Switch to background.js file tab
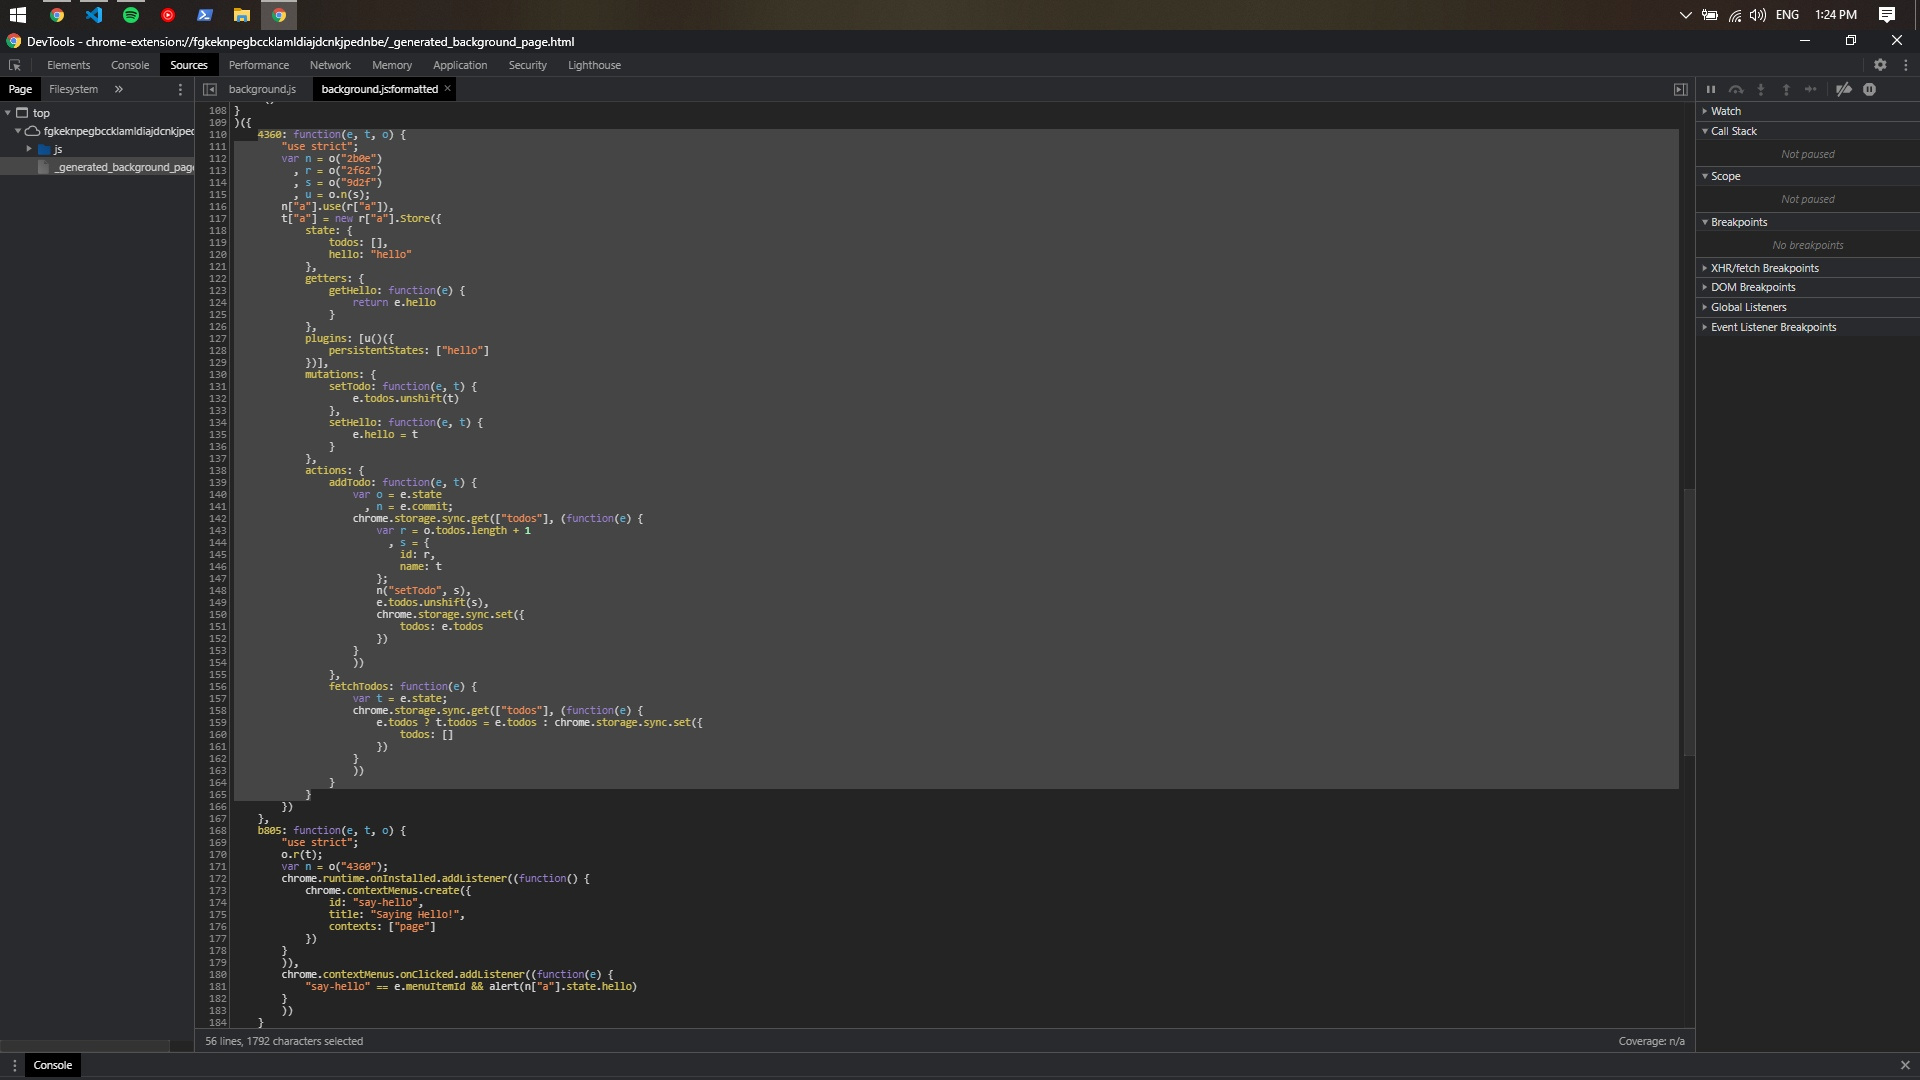 click(x=262, y=89)
